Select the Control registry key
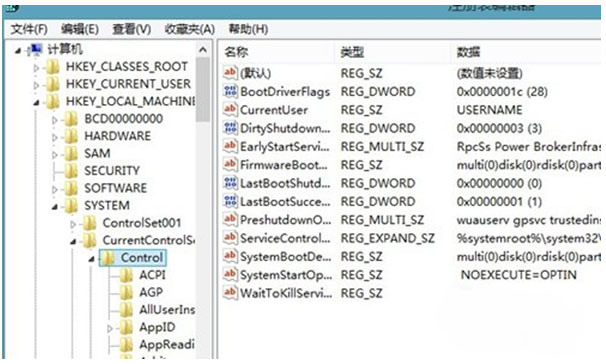The width and height of the screenshot is (606, 364). coord(141,258)
